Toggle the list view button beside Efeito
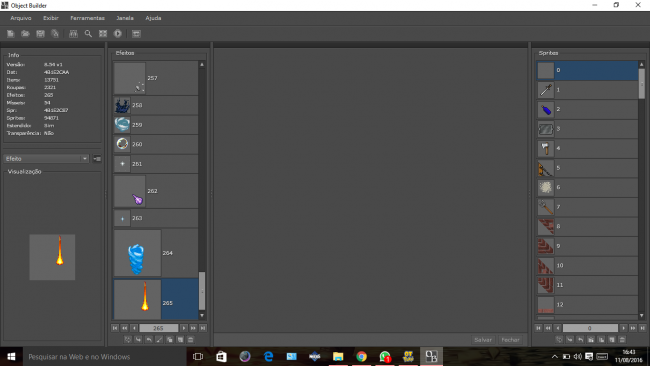 pos(97,159)
